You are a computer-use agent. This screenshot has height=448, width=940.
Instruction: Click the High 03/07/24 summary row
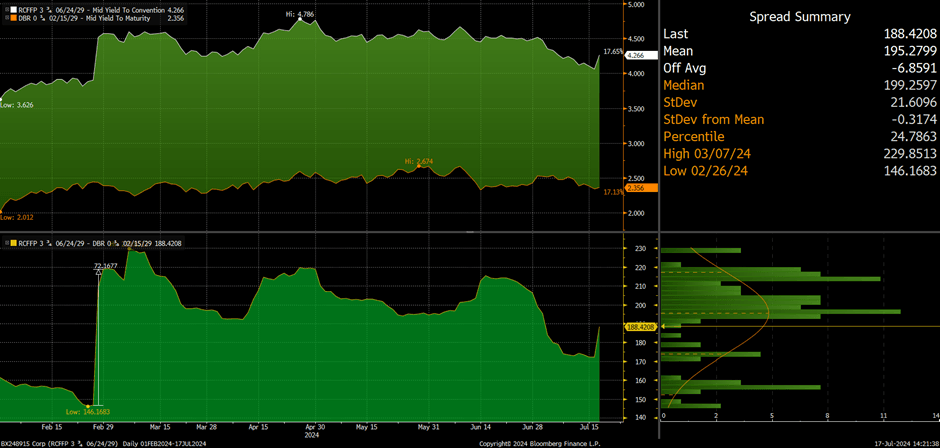(800, 153)
